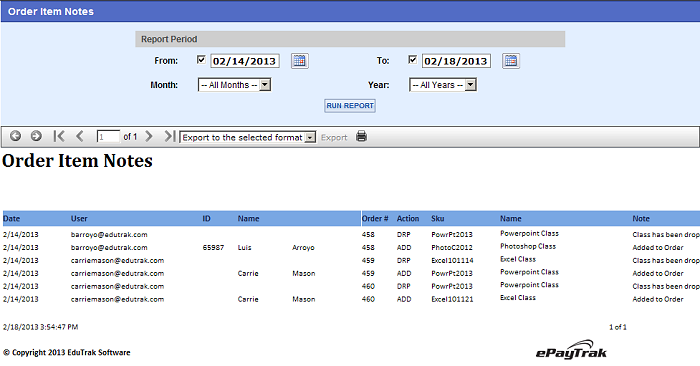Click the timestamp 2/18/2013 3:54:47 PM
The width and height of the screenshot is (700, 366).
click(41, 327)
